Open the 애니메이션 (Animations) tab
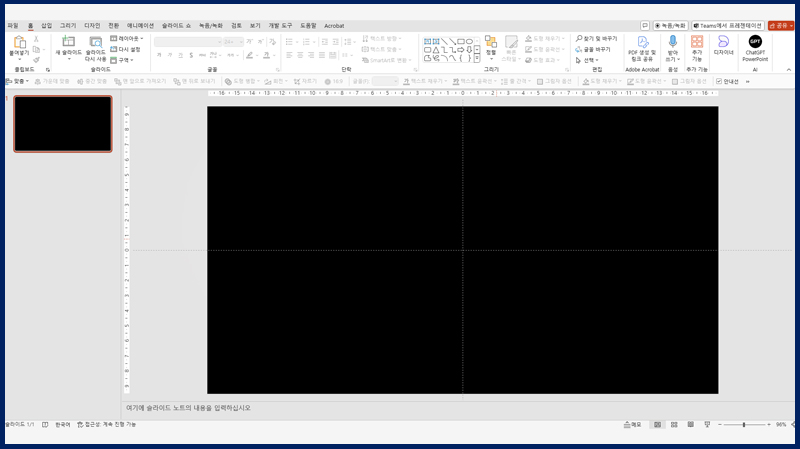This screenshot has width=800, height=449. [140, 26]
